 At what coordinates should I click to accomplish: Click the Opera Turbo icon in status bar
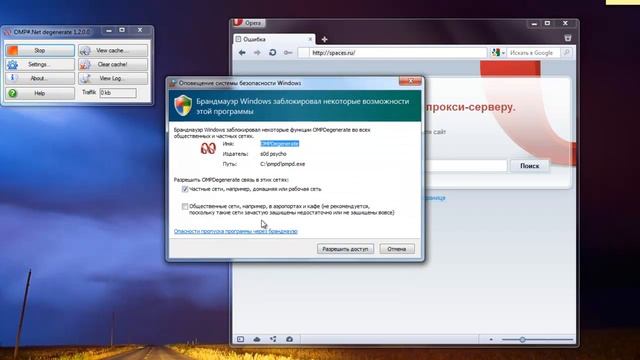click(x=289, y=339)
